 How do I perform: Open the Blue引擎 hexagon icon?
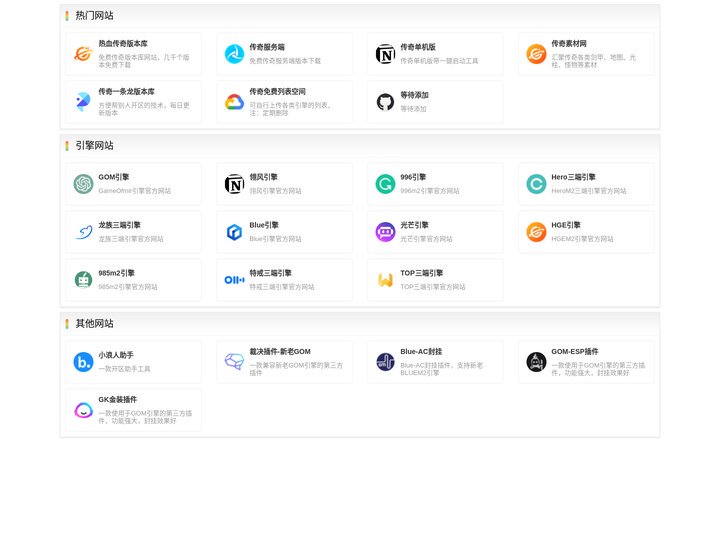pyautogui.click(x=234, y=232)
